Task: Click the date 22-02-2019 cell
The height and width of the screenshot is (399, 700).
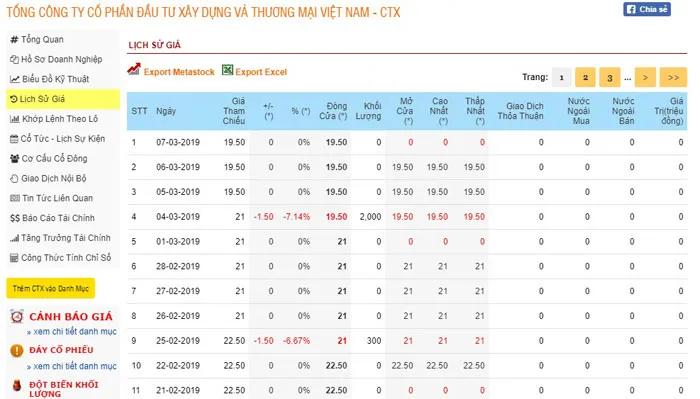Action: click(178, 366)
